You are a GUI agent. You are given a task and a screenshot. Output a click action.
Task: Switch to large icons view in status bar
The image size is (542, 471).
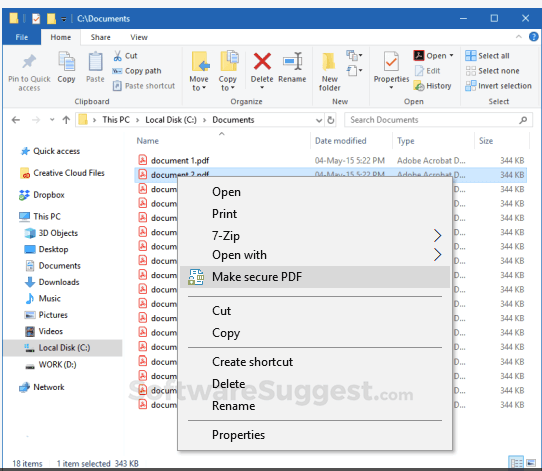click(531, 462)
